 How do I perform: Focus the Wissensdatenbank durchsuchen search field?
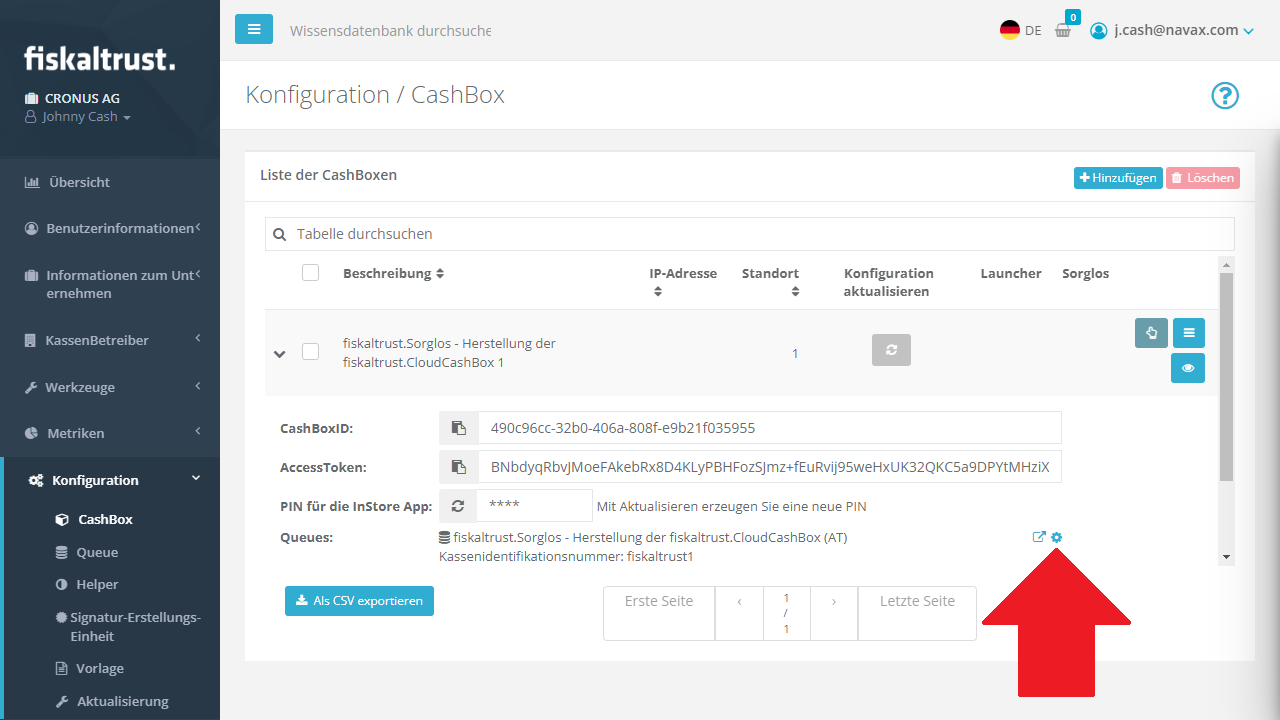390,31
